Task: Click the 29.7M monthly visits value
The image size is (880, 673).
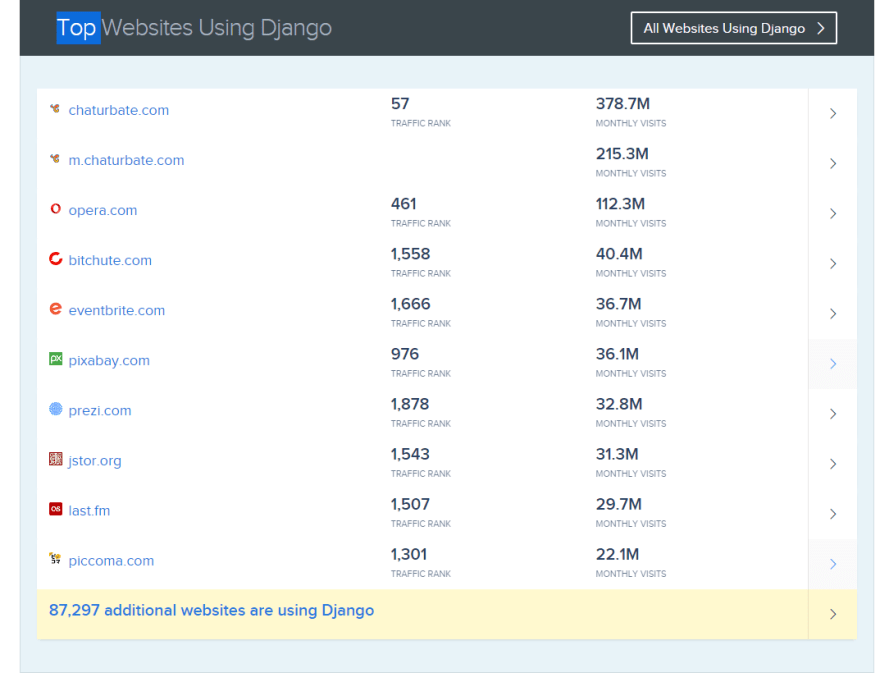Action: (x=618, y=504)
